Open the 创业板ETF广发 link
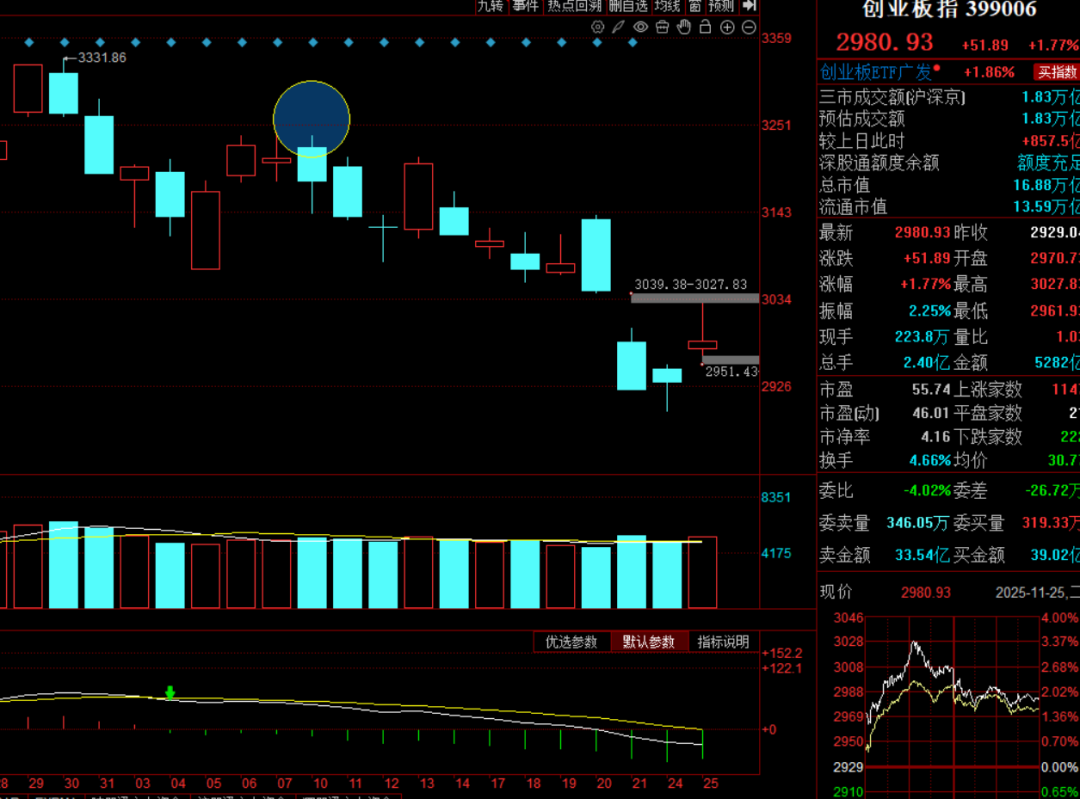 (x=876, y=72)
